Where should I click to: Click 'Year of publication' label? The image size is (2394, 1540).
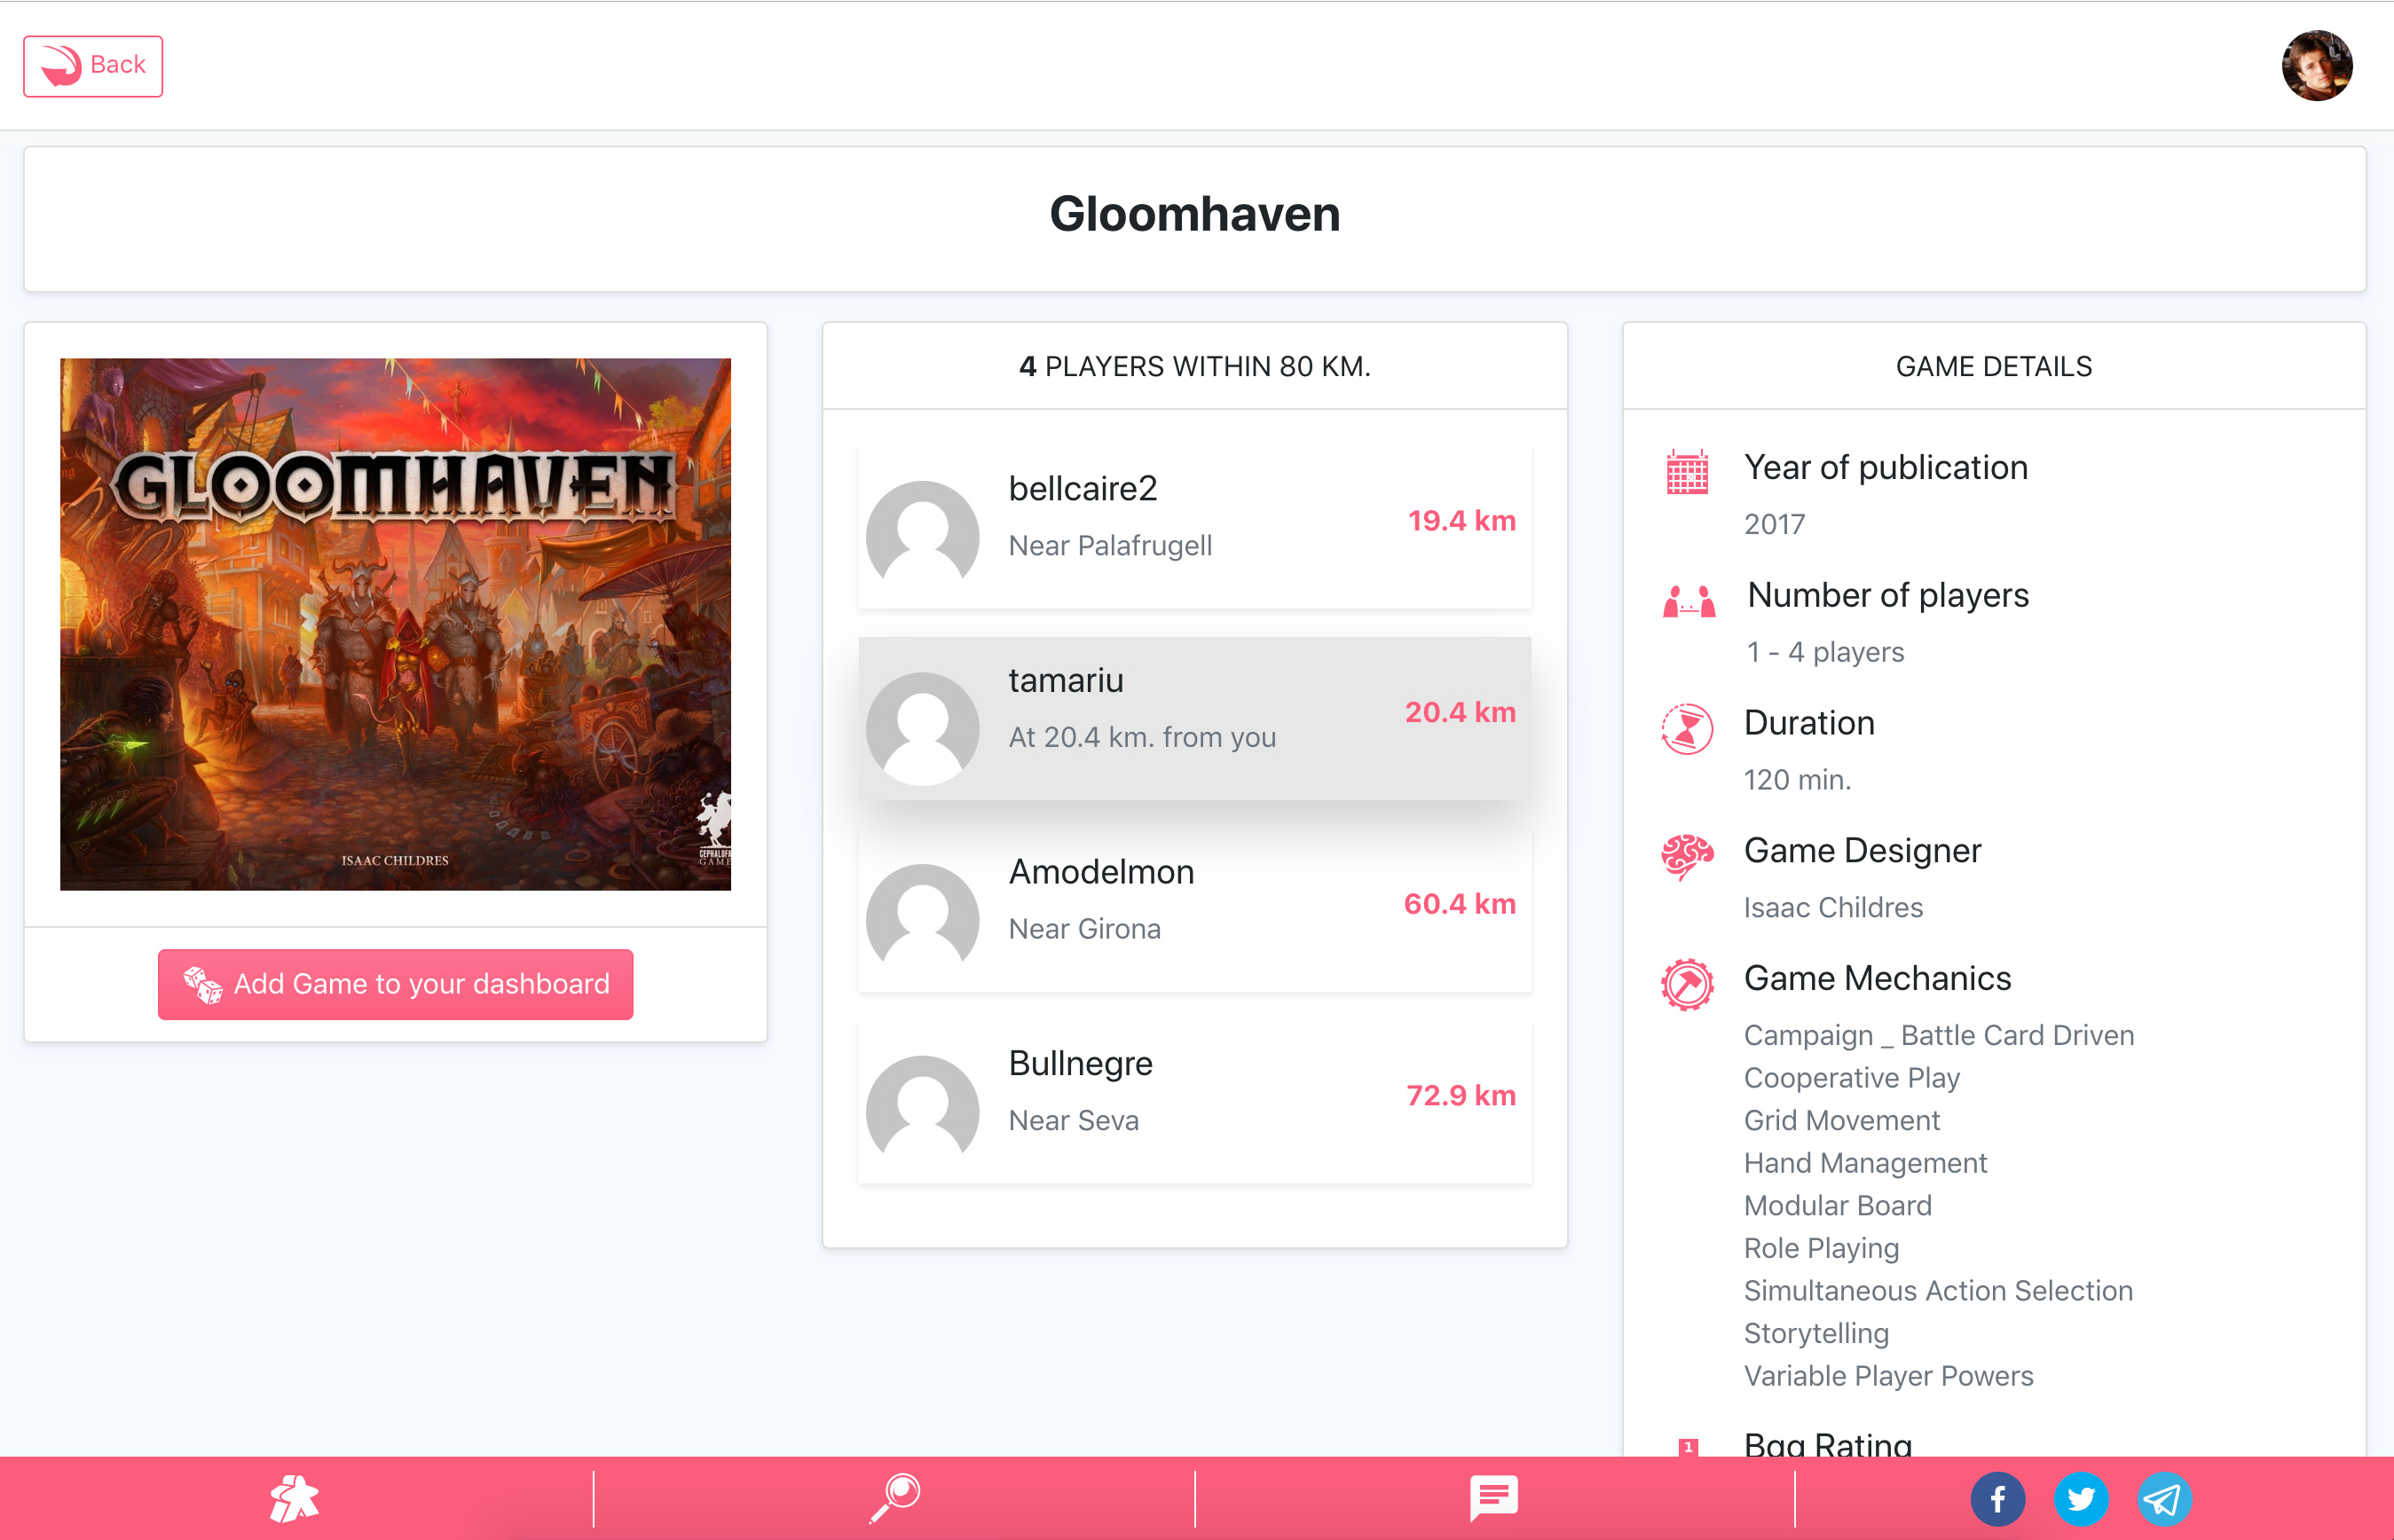coord(1885,468)
